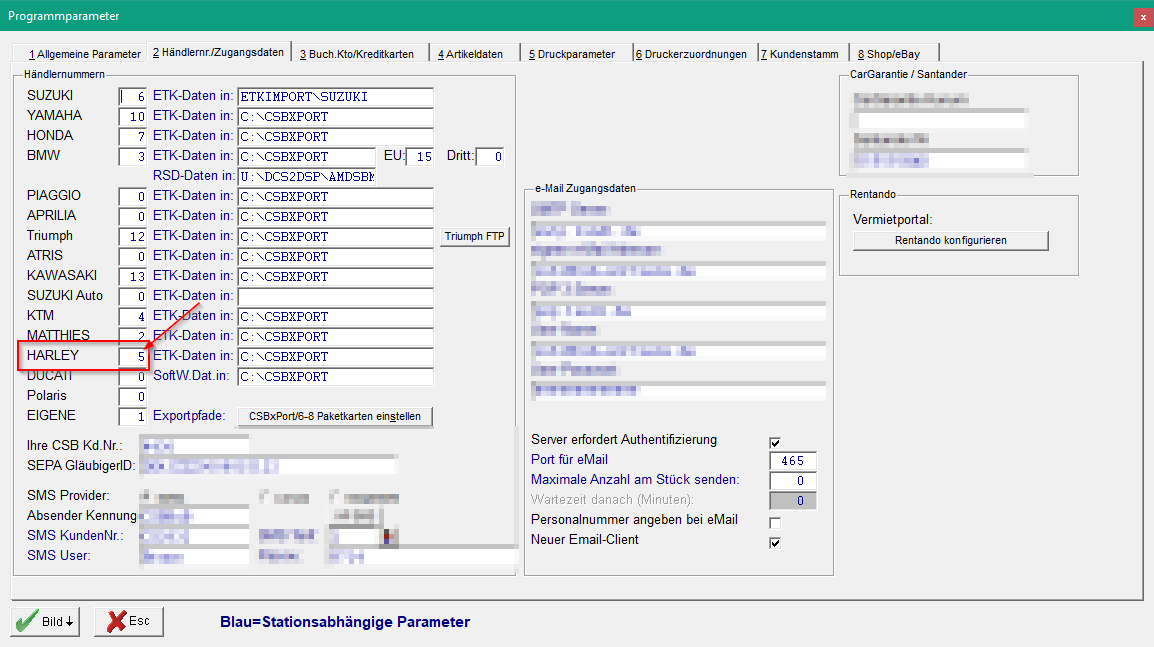Click the empty SUZUKI Auto ETK-Daten field
The width and height of the screenshot is (1154, 647).
(336, 296)
